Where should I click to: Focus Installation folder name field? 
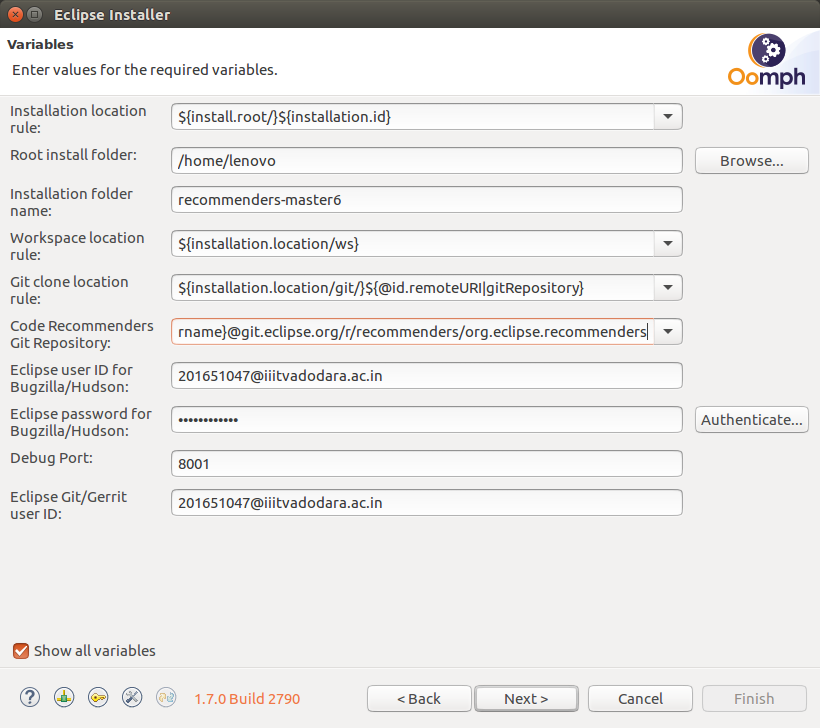(x=427, y=200)
